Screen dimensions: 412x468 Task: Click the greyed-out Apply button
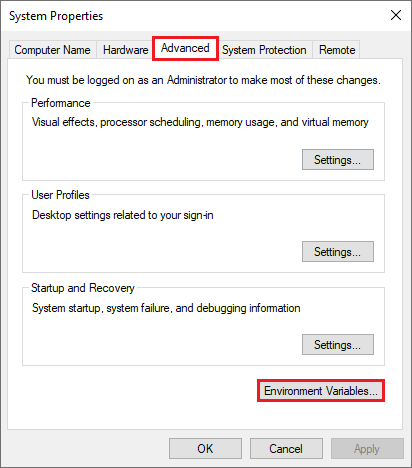coord(367,449)
